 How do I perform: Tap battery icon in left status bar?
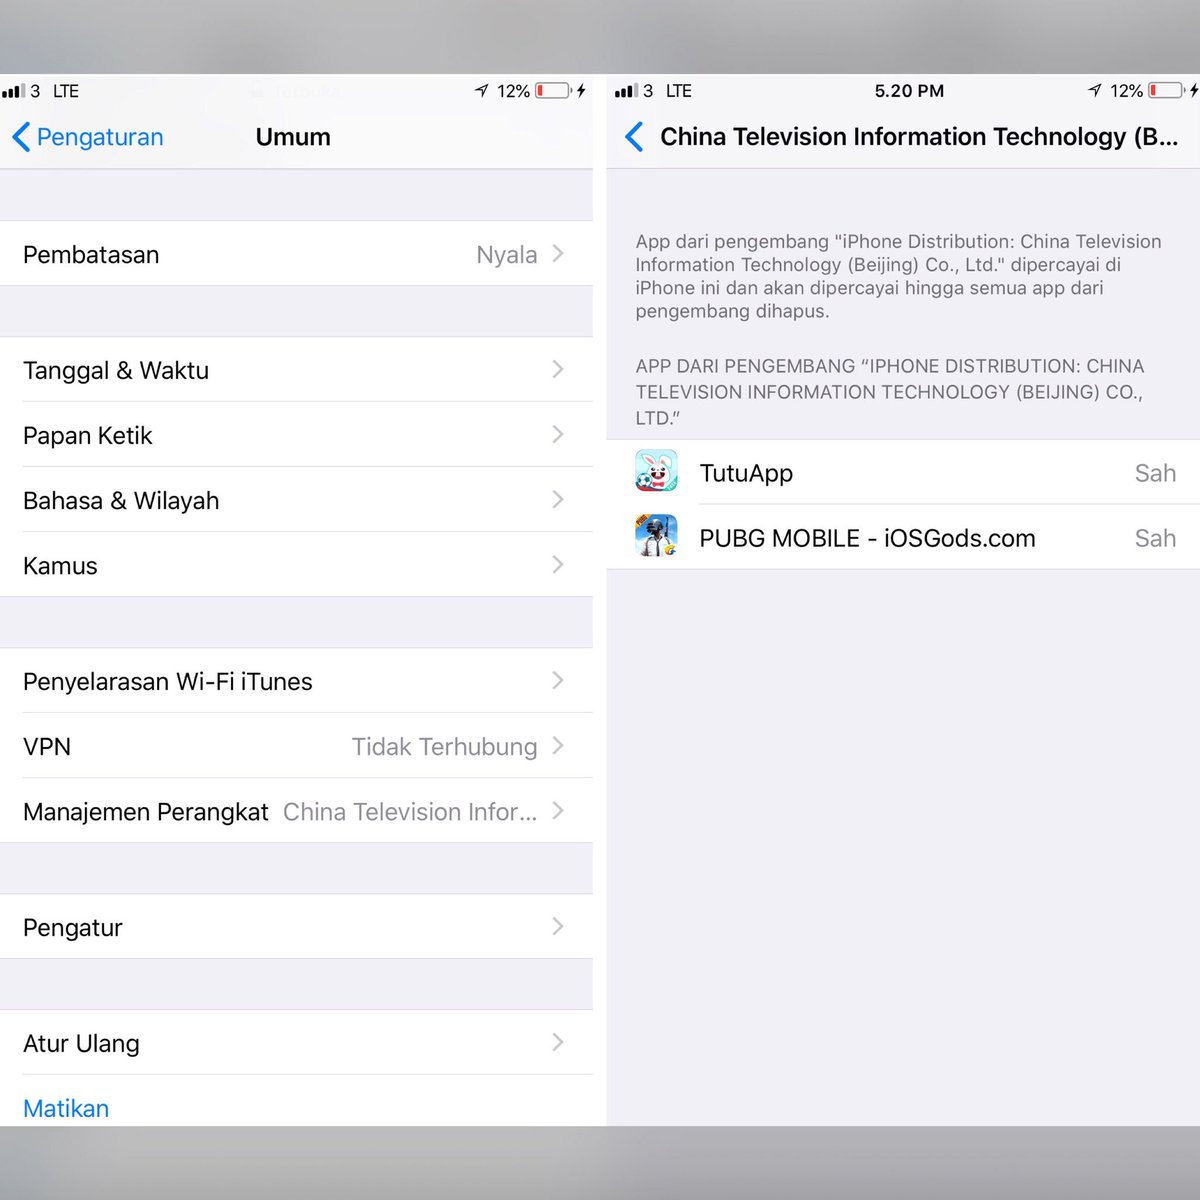coord(552,91)
